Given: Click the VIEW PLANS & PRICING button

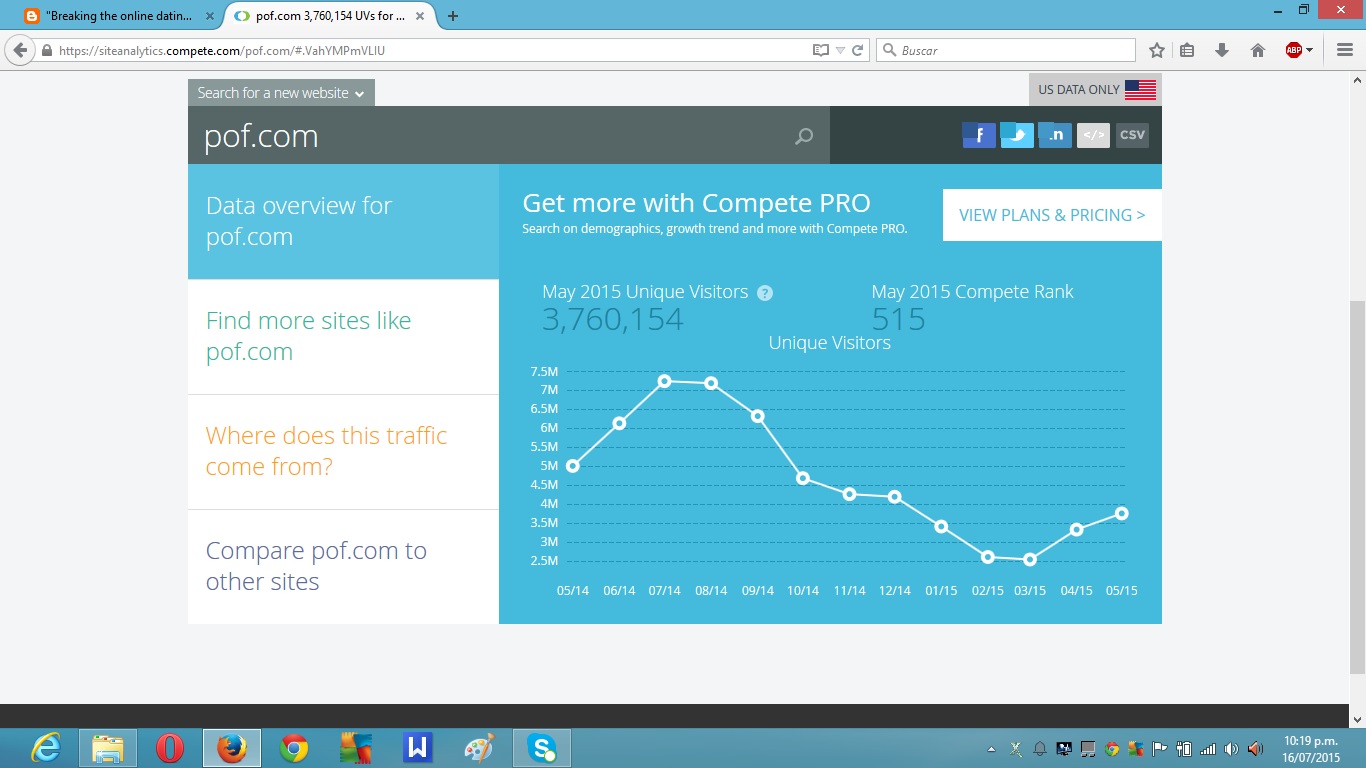Looking at the screenshot, I should pyautogui.click(x=1052, y=215).
